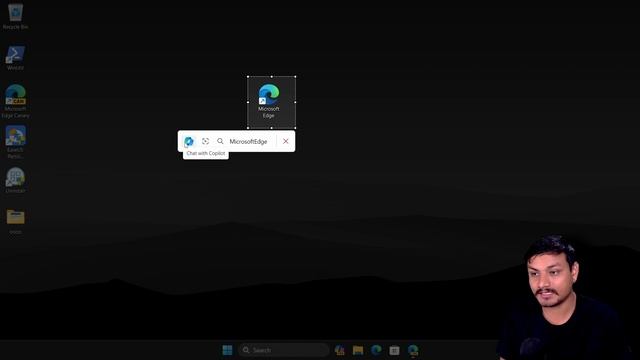Image resolution: width=640 pixels, height=360 pixels.
Task: Click the magnifier search icon in popup
Action: point(220,141)
